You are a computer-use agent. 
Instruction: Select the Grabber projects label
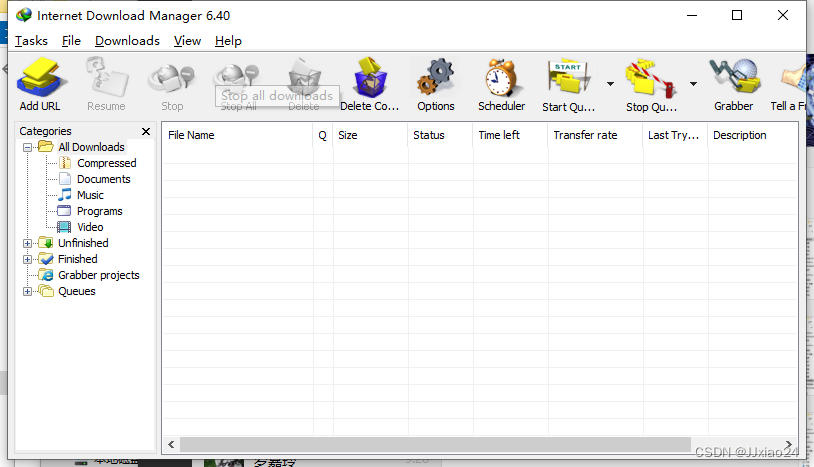tap(99, 276)
